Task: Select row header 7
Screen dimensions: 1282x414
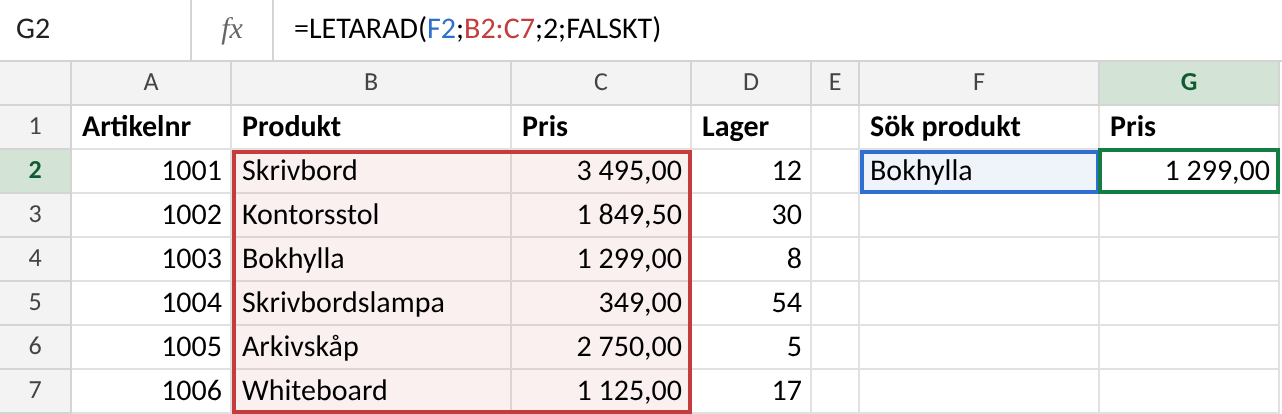Action: [x=35, y=391]
